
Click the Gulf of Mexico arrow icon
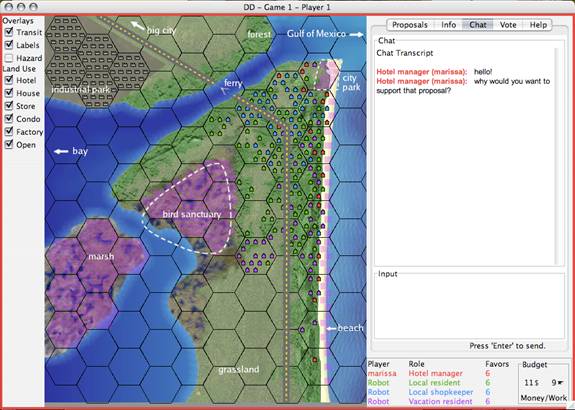click(356, 34)
